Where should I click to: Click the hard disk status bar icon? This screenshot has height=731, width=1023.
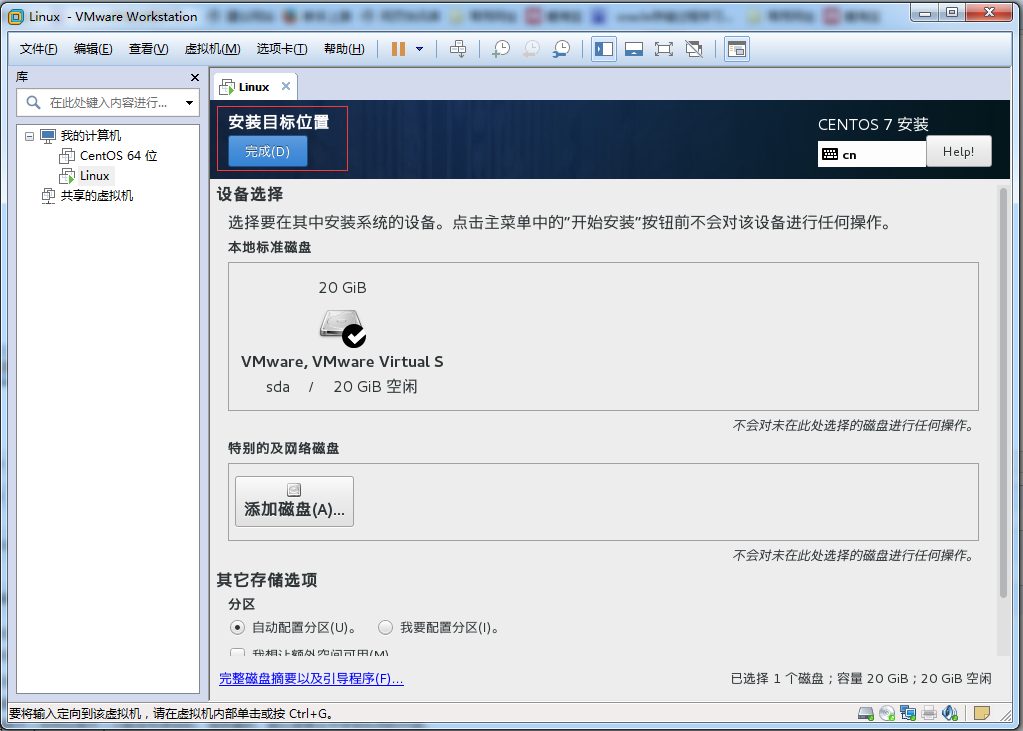point(866,713)
